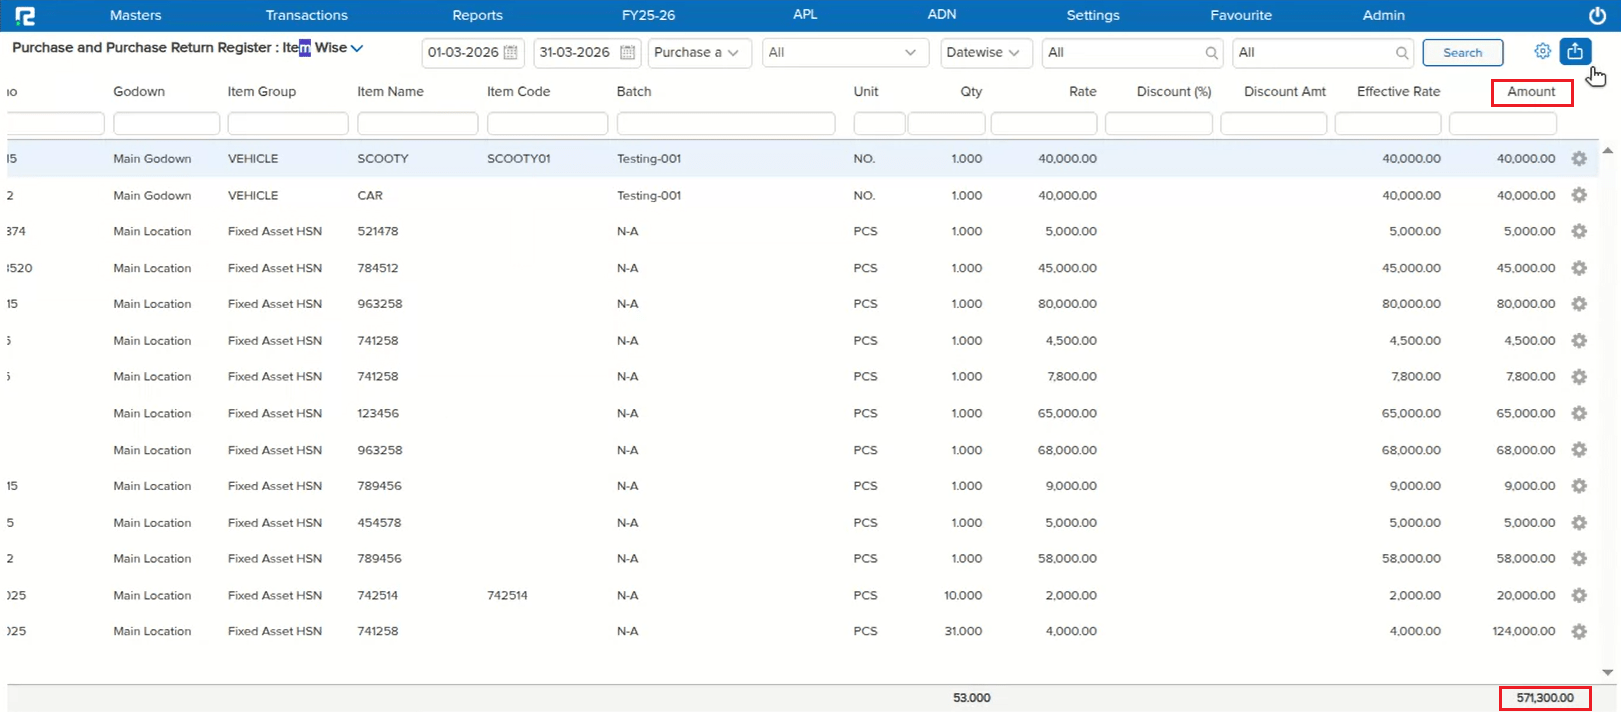Click the app logo icon in the top bar
This screenshot has height=712, width=1621.
[x=25, y=16]
